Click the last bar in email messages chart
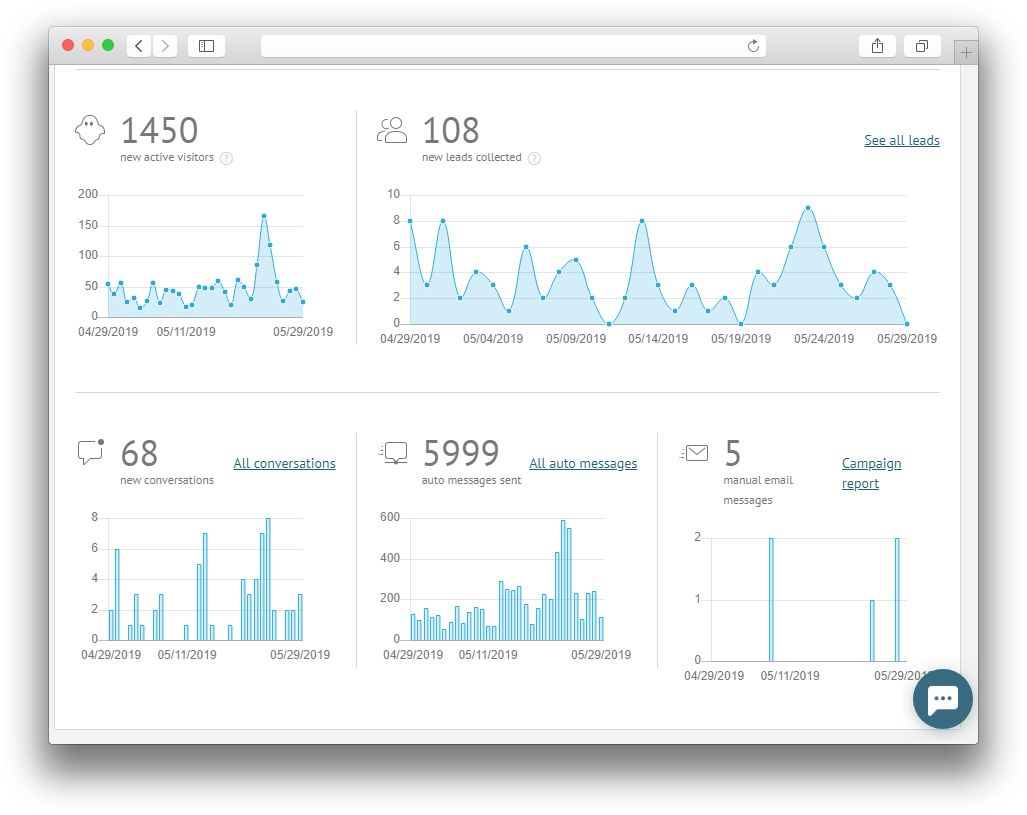Viewport: 1027px width, 815px height. pos(897,599)
